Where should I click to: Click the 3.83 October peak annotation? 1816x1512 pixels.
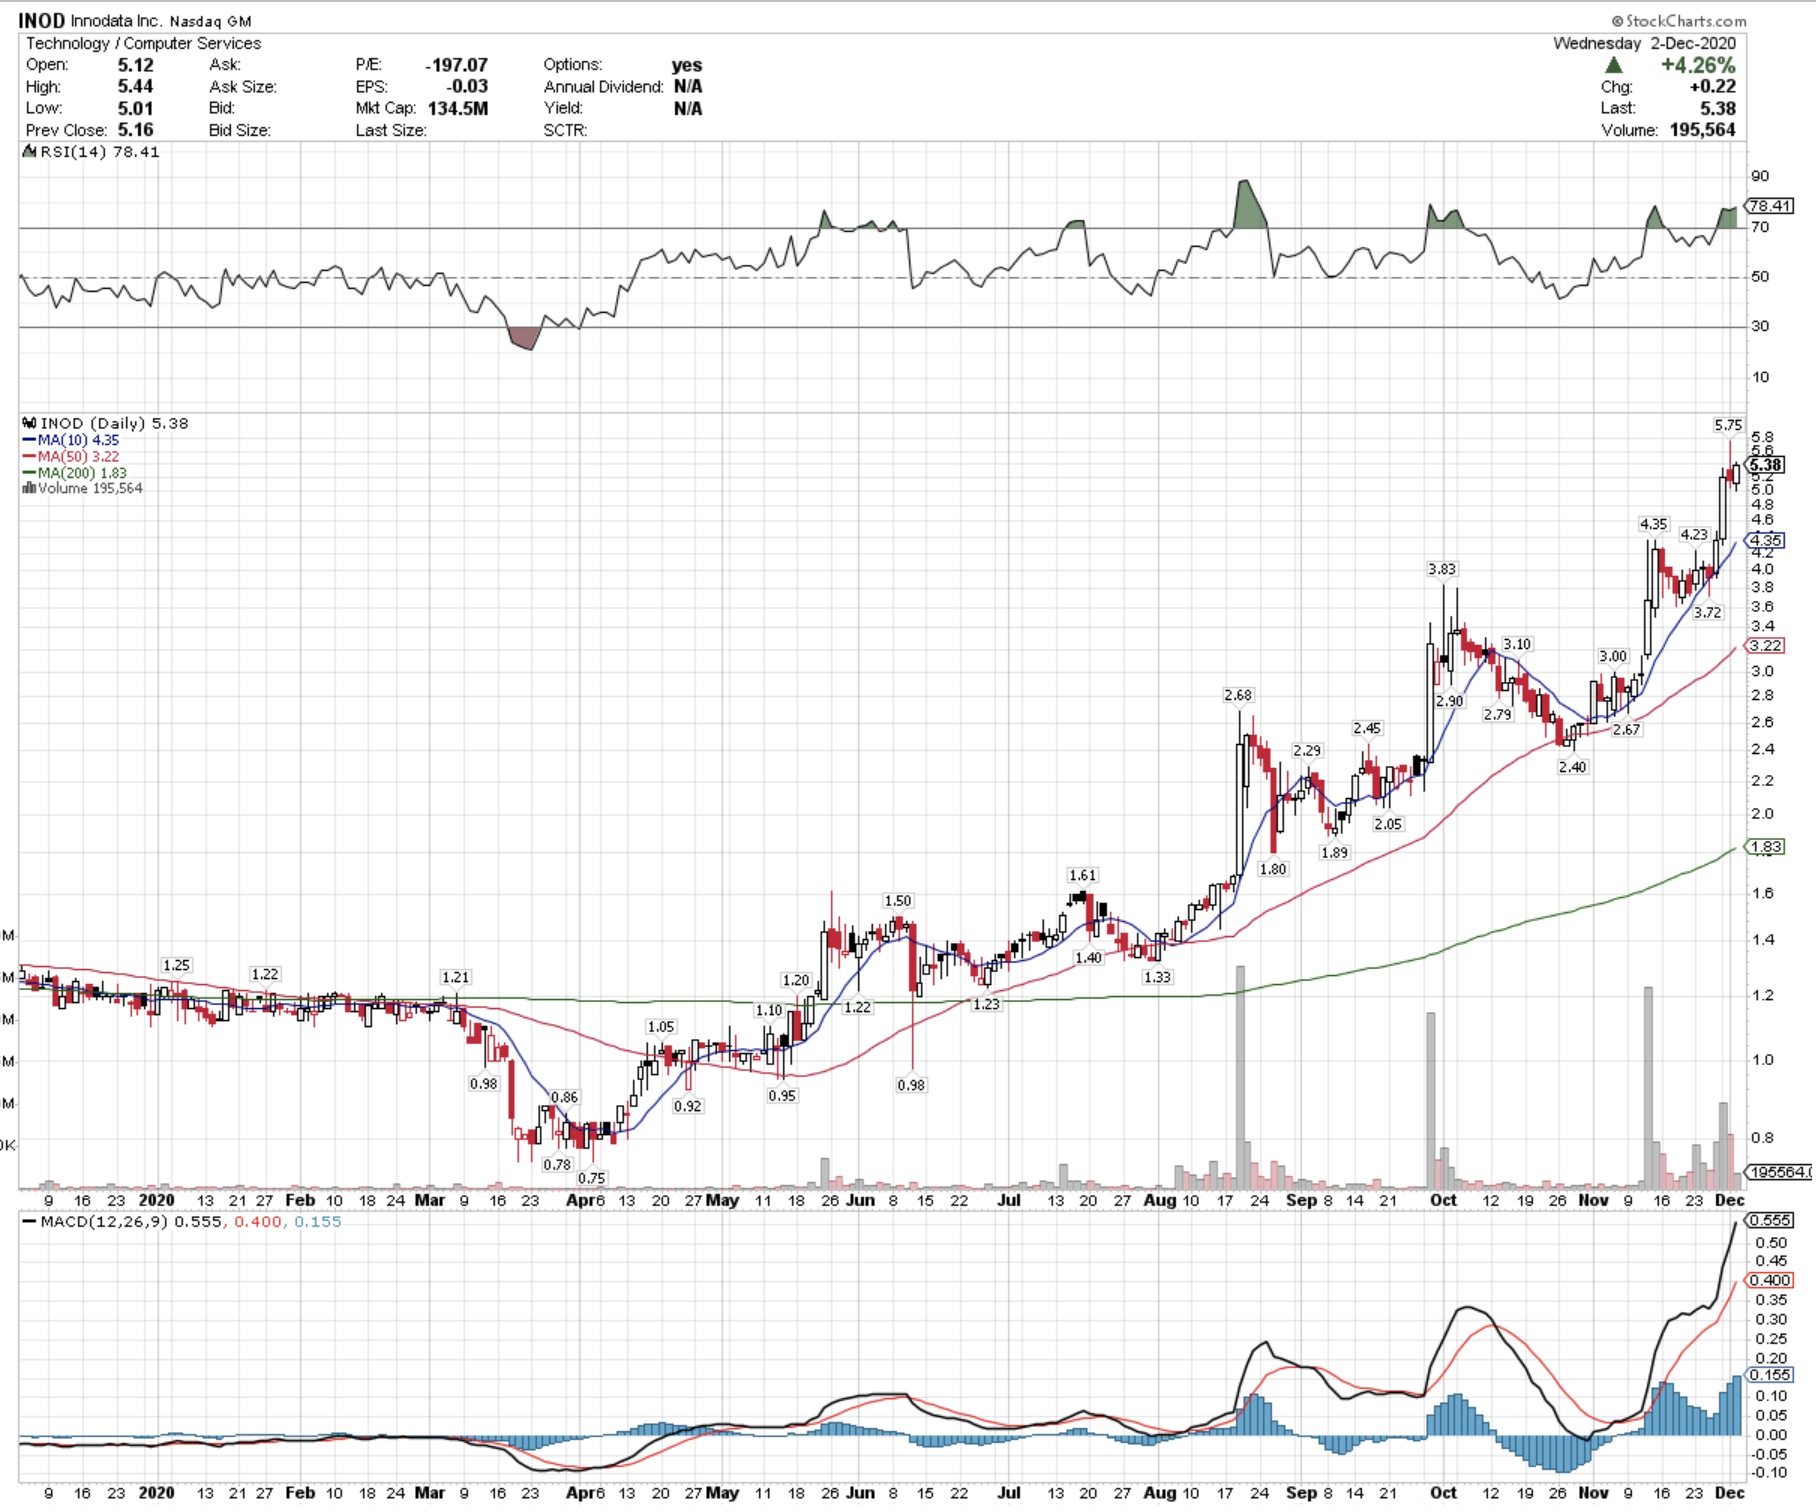1442,569
